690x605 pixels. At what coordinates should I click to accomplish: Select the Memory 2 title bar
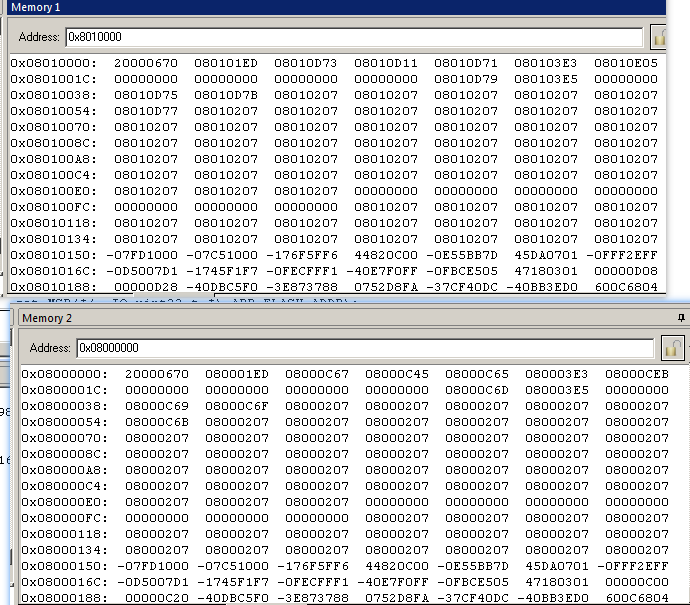(352, 318)
